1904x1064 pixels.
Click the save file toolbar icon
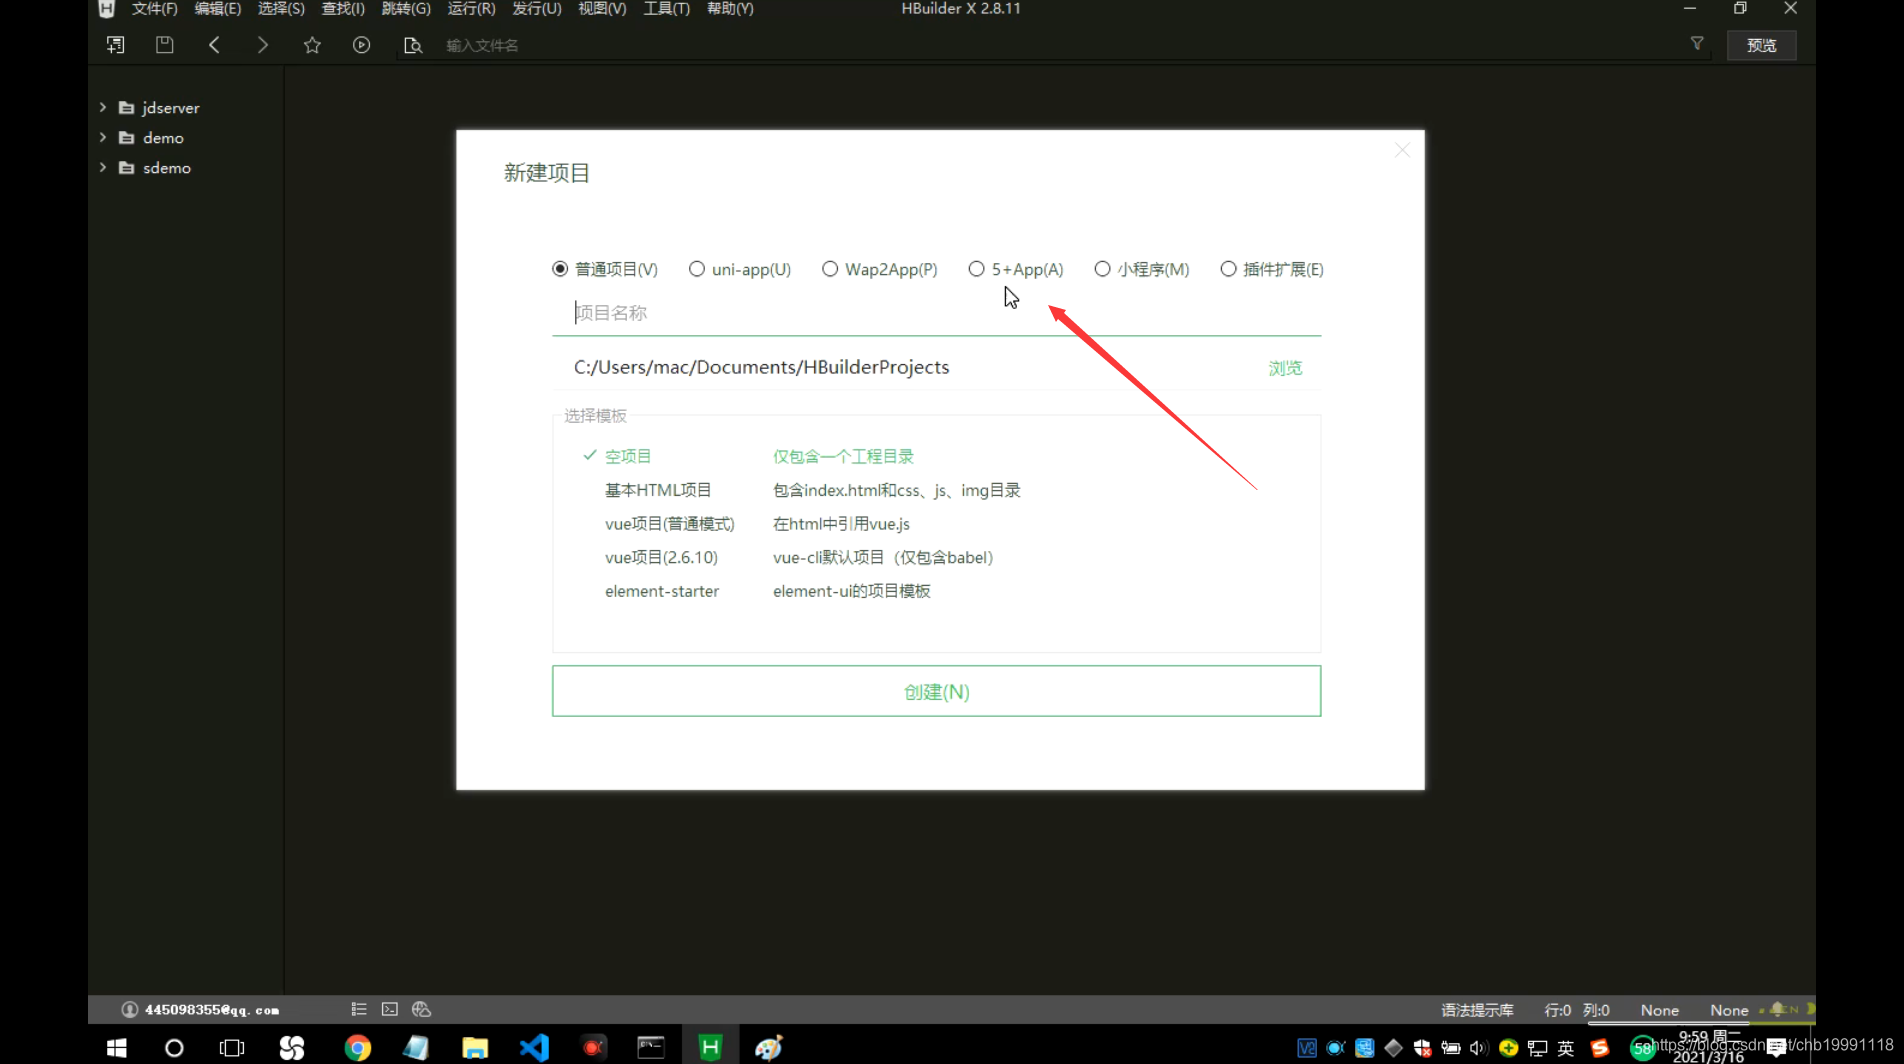pyautogui.click(x=164, y=45)
